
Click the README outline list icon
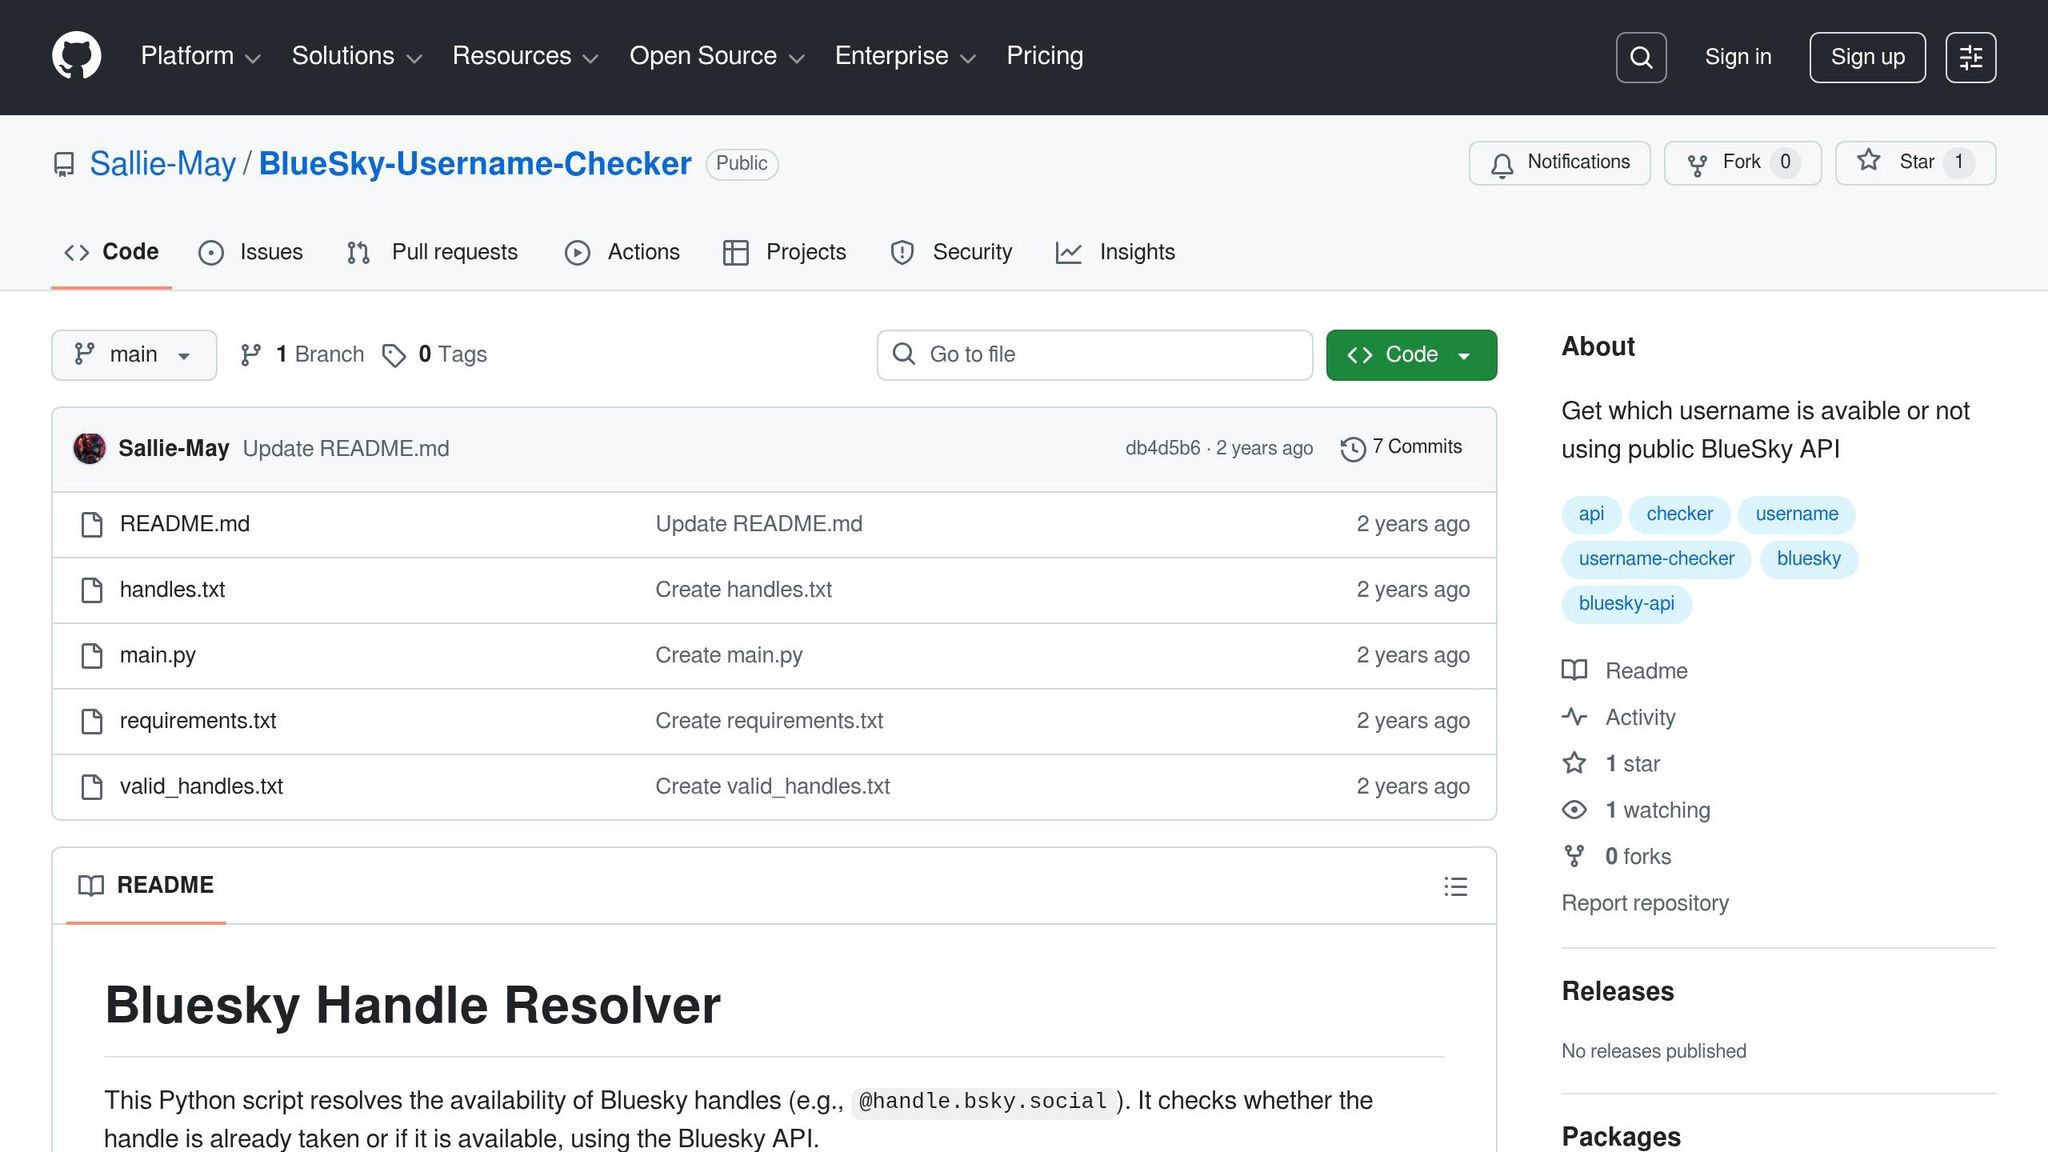point(1455,886)
